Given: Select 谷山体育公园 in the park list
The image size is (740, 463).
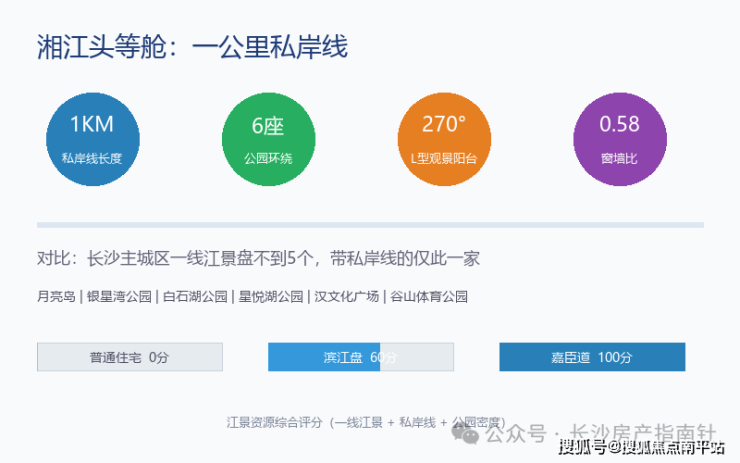Looking at the screenshot, I should click(x=429, y=296).
